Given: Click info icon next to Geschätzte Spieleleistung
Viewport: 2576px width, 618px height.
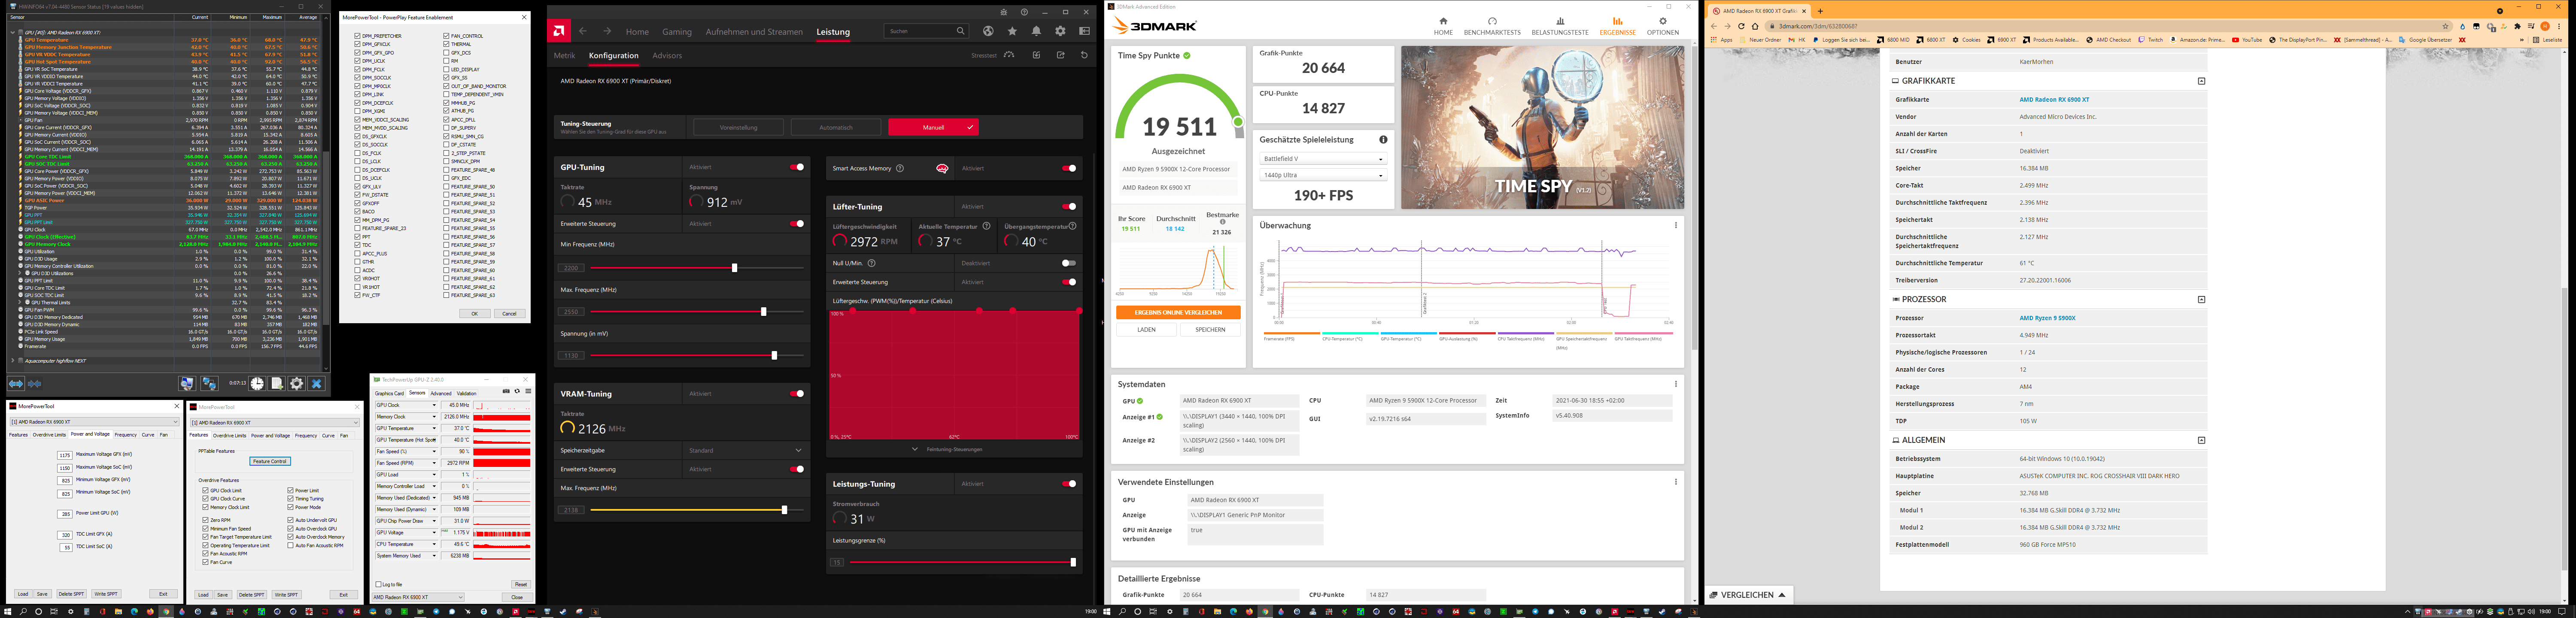Looking at the screenshot, I should pos(1383,140).
